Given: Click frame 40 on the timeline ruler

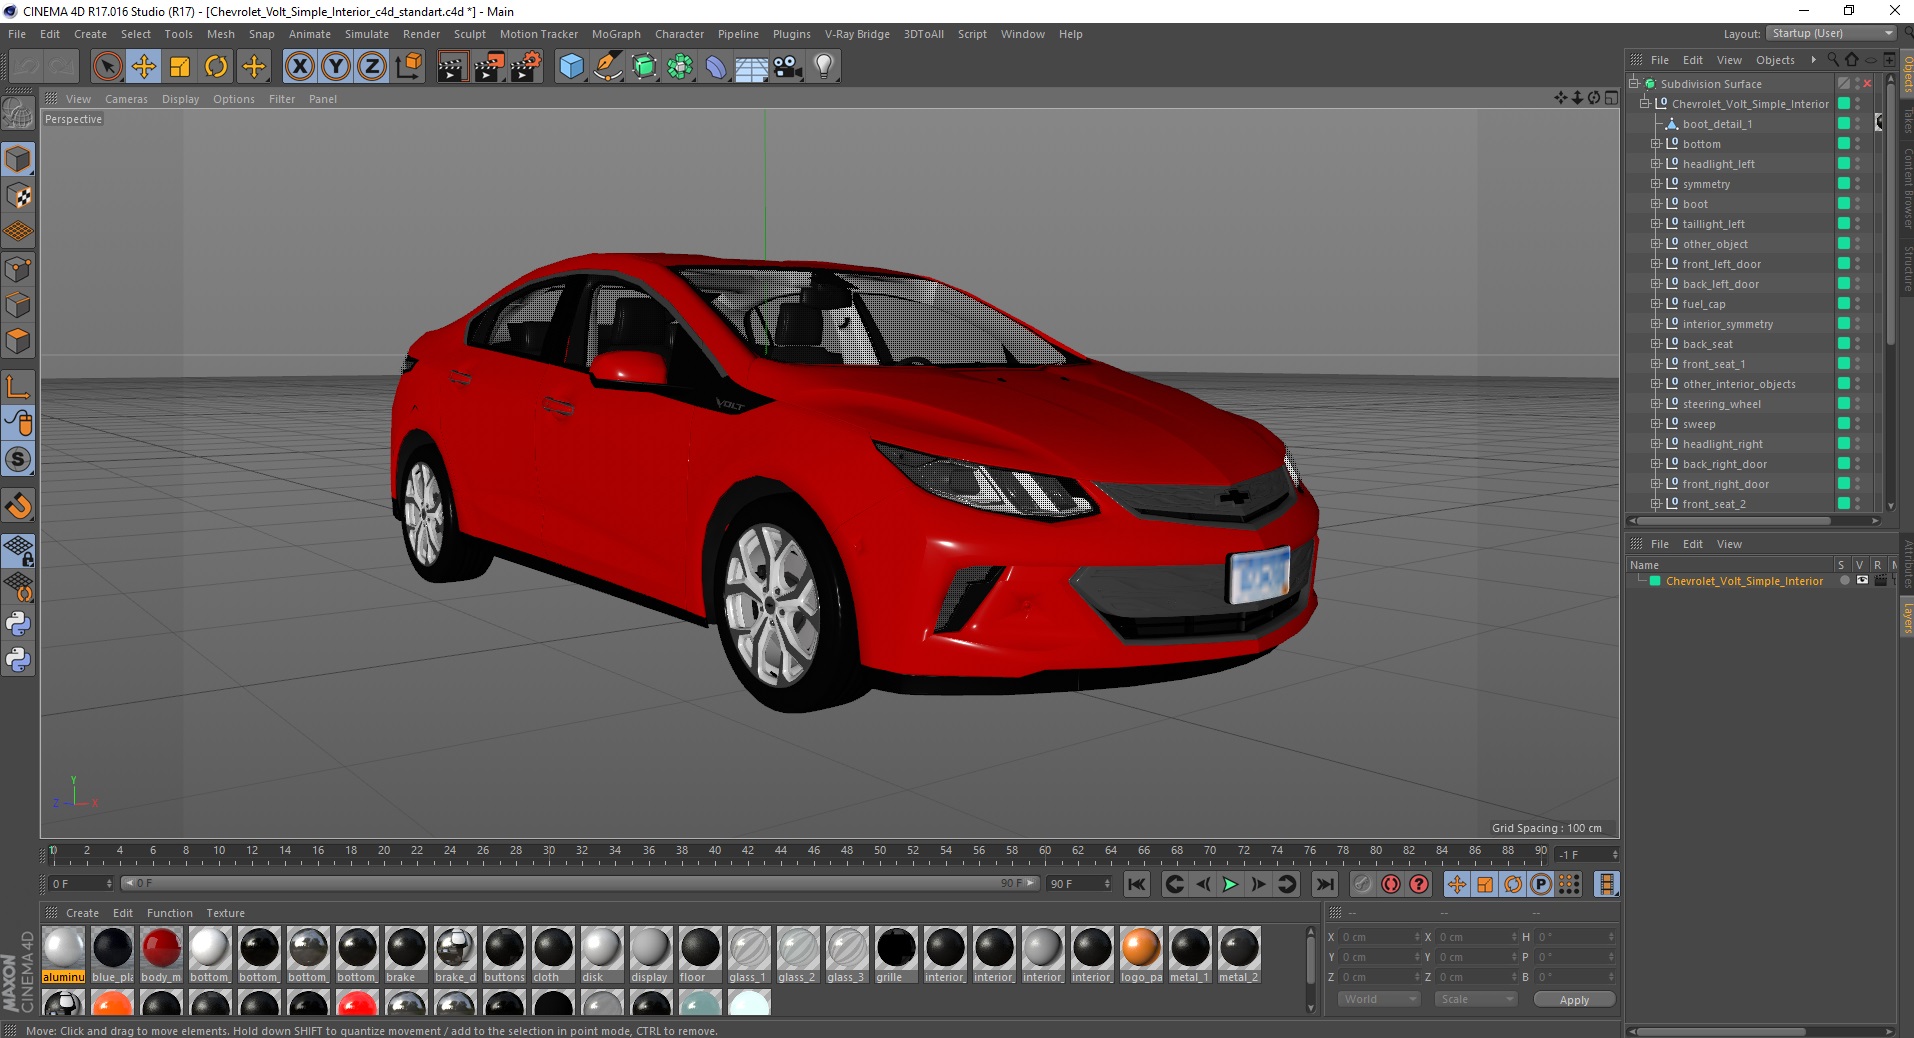Looking at the screenshot, I should 715,853.
